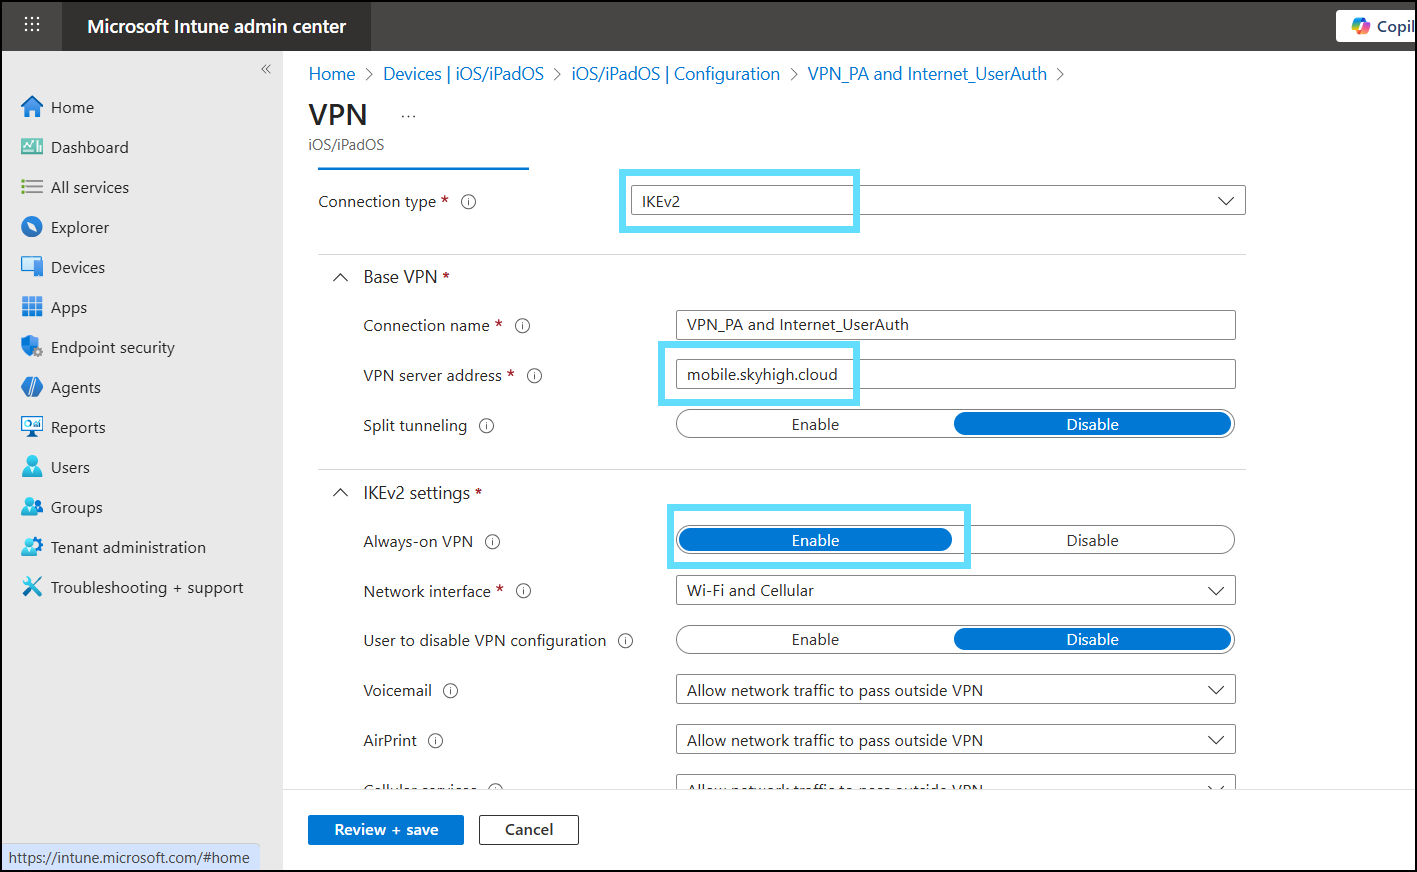Screen dimensions: 1417x872
Task: Show info for Always-on VPN
Action: [x=492, y=542]
